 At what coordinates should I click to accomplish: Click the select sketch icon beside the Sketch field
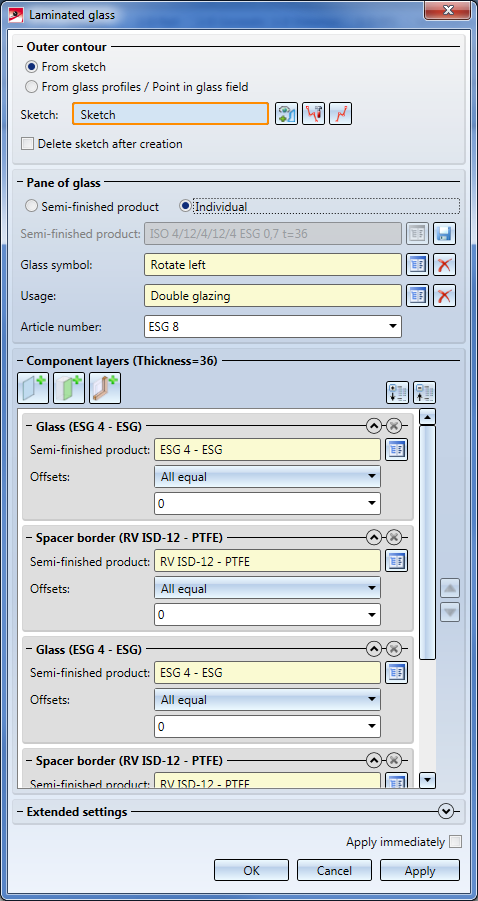286,114
